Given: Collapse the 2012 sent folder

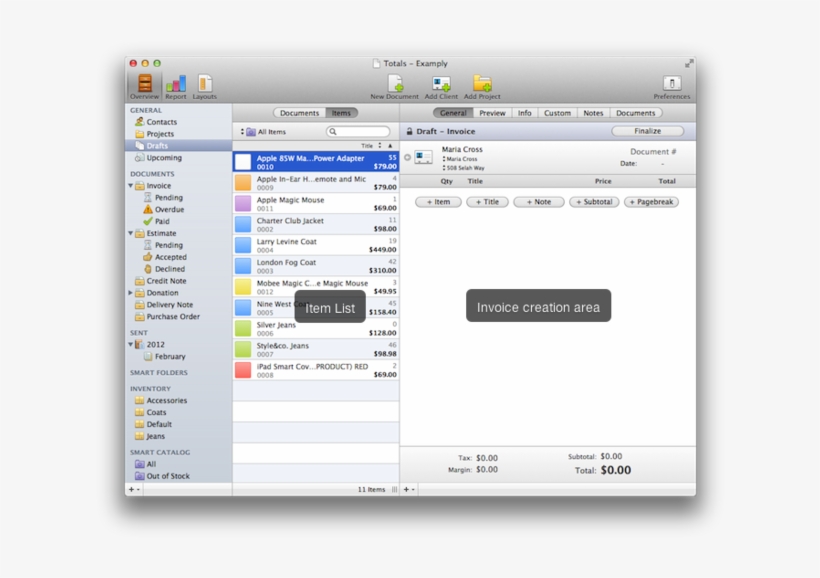Looking at the screenshot, I should coord(132,344).
